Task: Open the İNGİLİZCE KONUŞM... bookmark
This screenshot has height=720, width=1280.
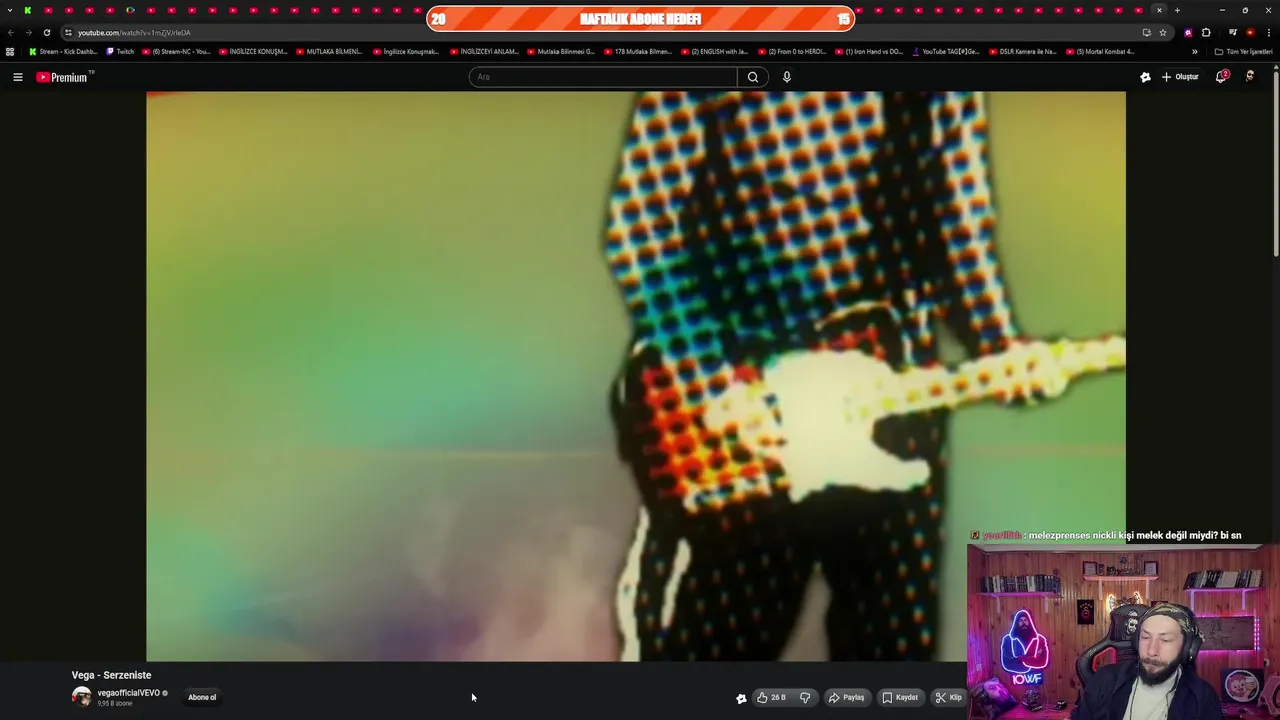Action: point(253,51)
